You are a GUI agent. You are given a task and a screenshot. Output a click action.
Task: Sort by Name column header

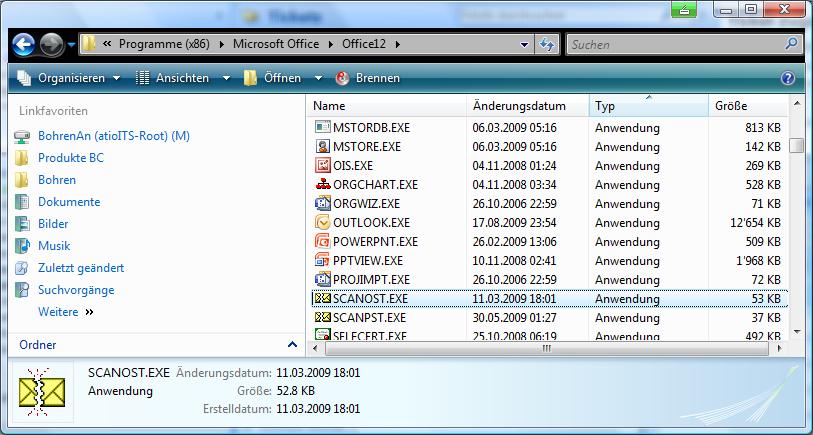[387, 106]
